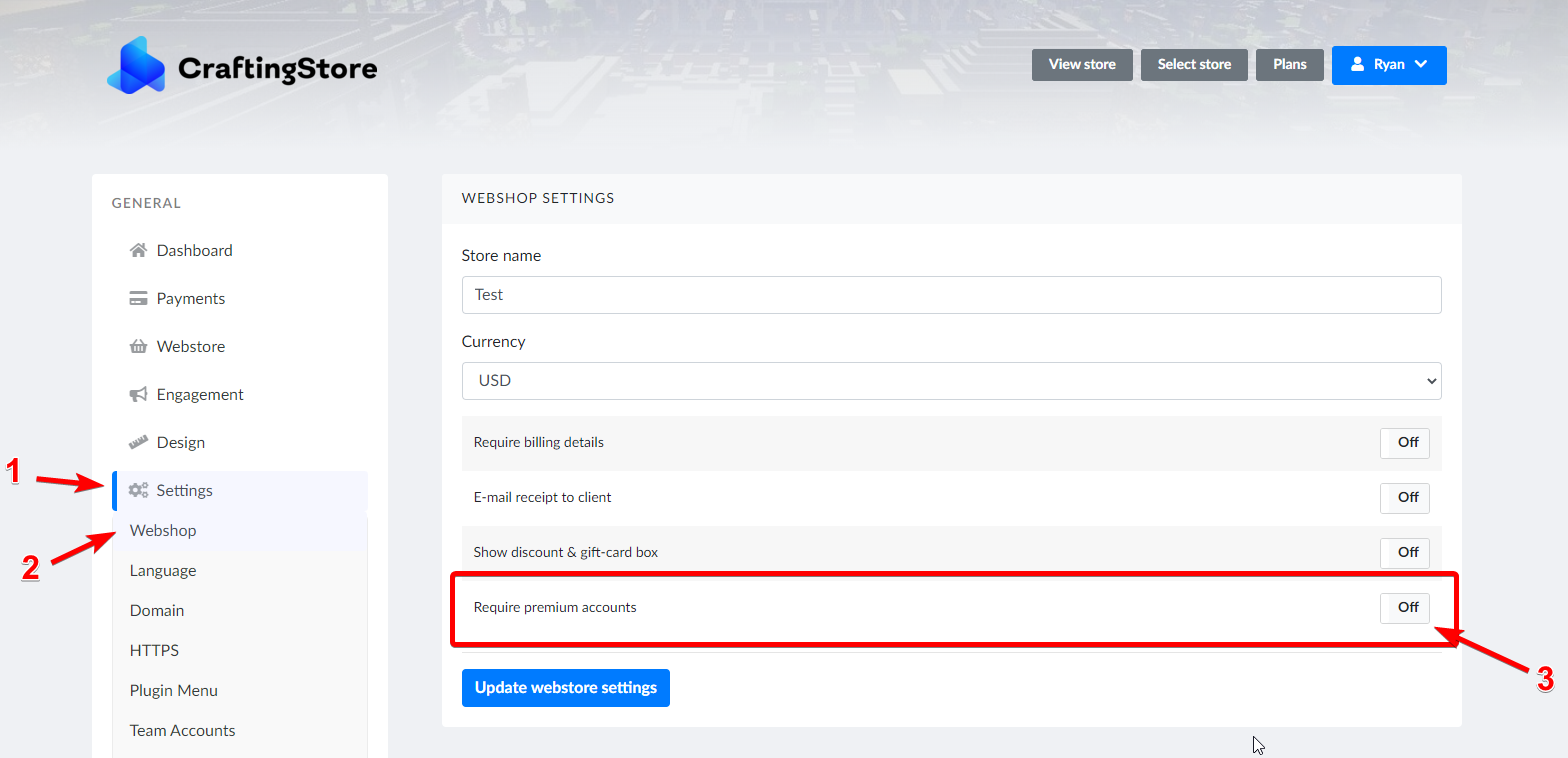Click the CraftingStore cube logo icon
This screenshot has height=758, width=1568.
(135, 65)
